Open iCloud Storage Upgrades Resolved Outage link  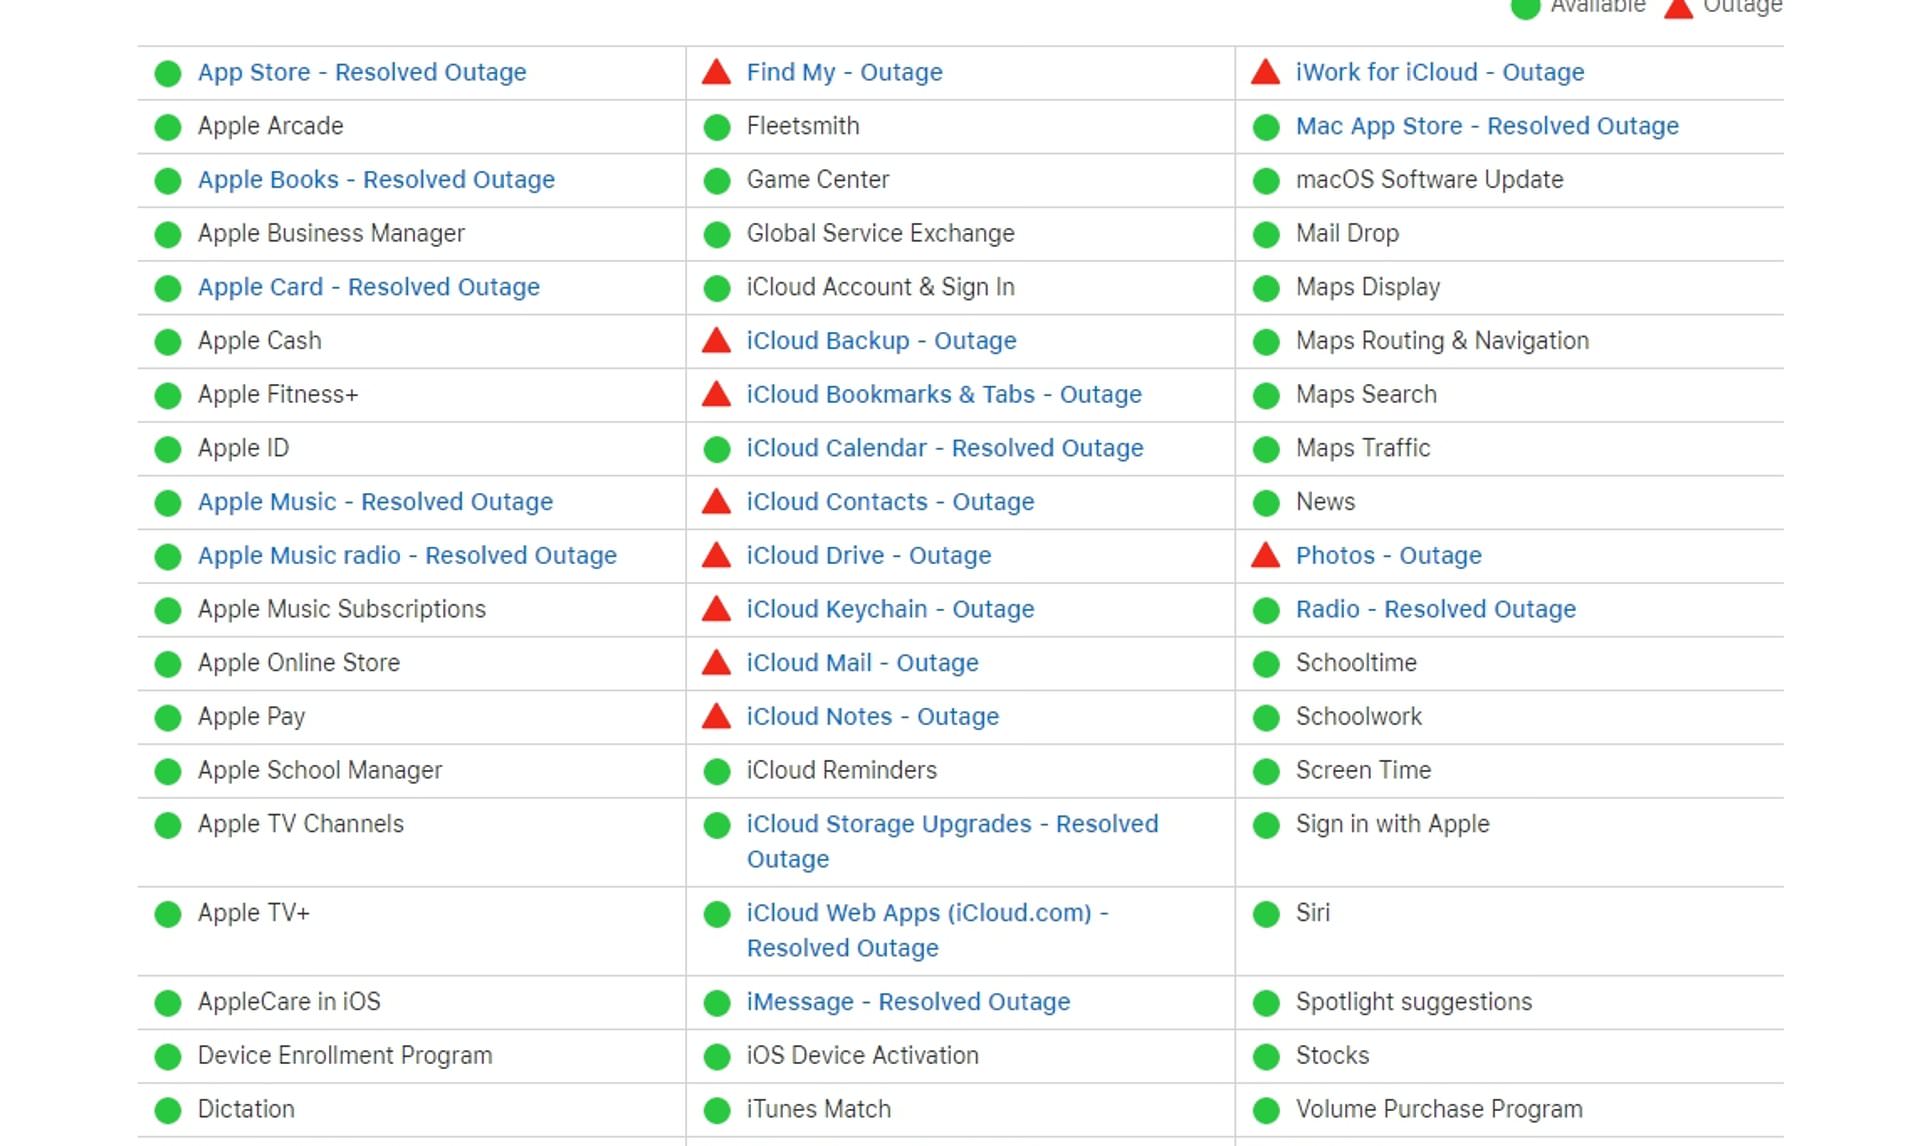pyautogui.click(x=952, y=841)
